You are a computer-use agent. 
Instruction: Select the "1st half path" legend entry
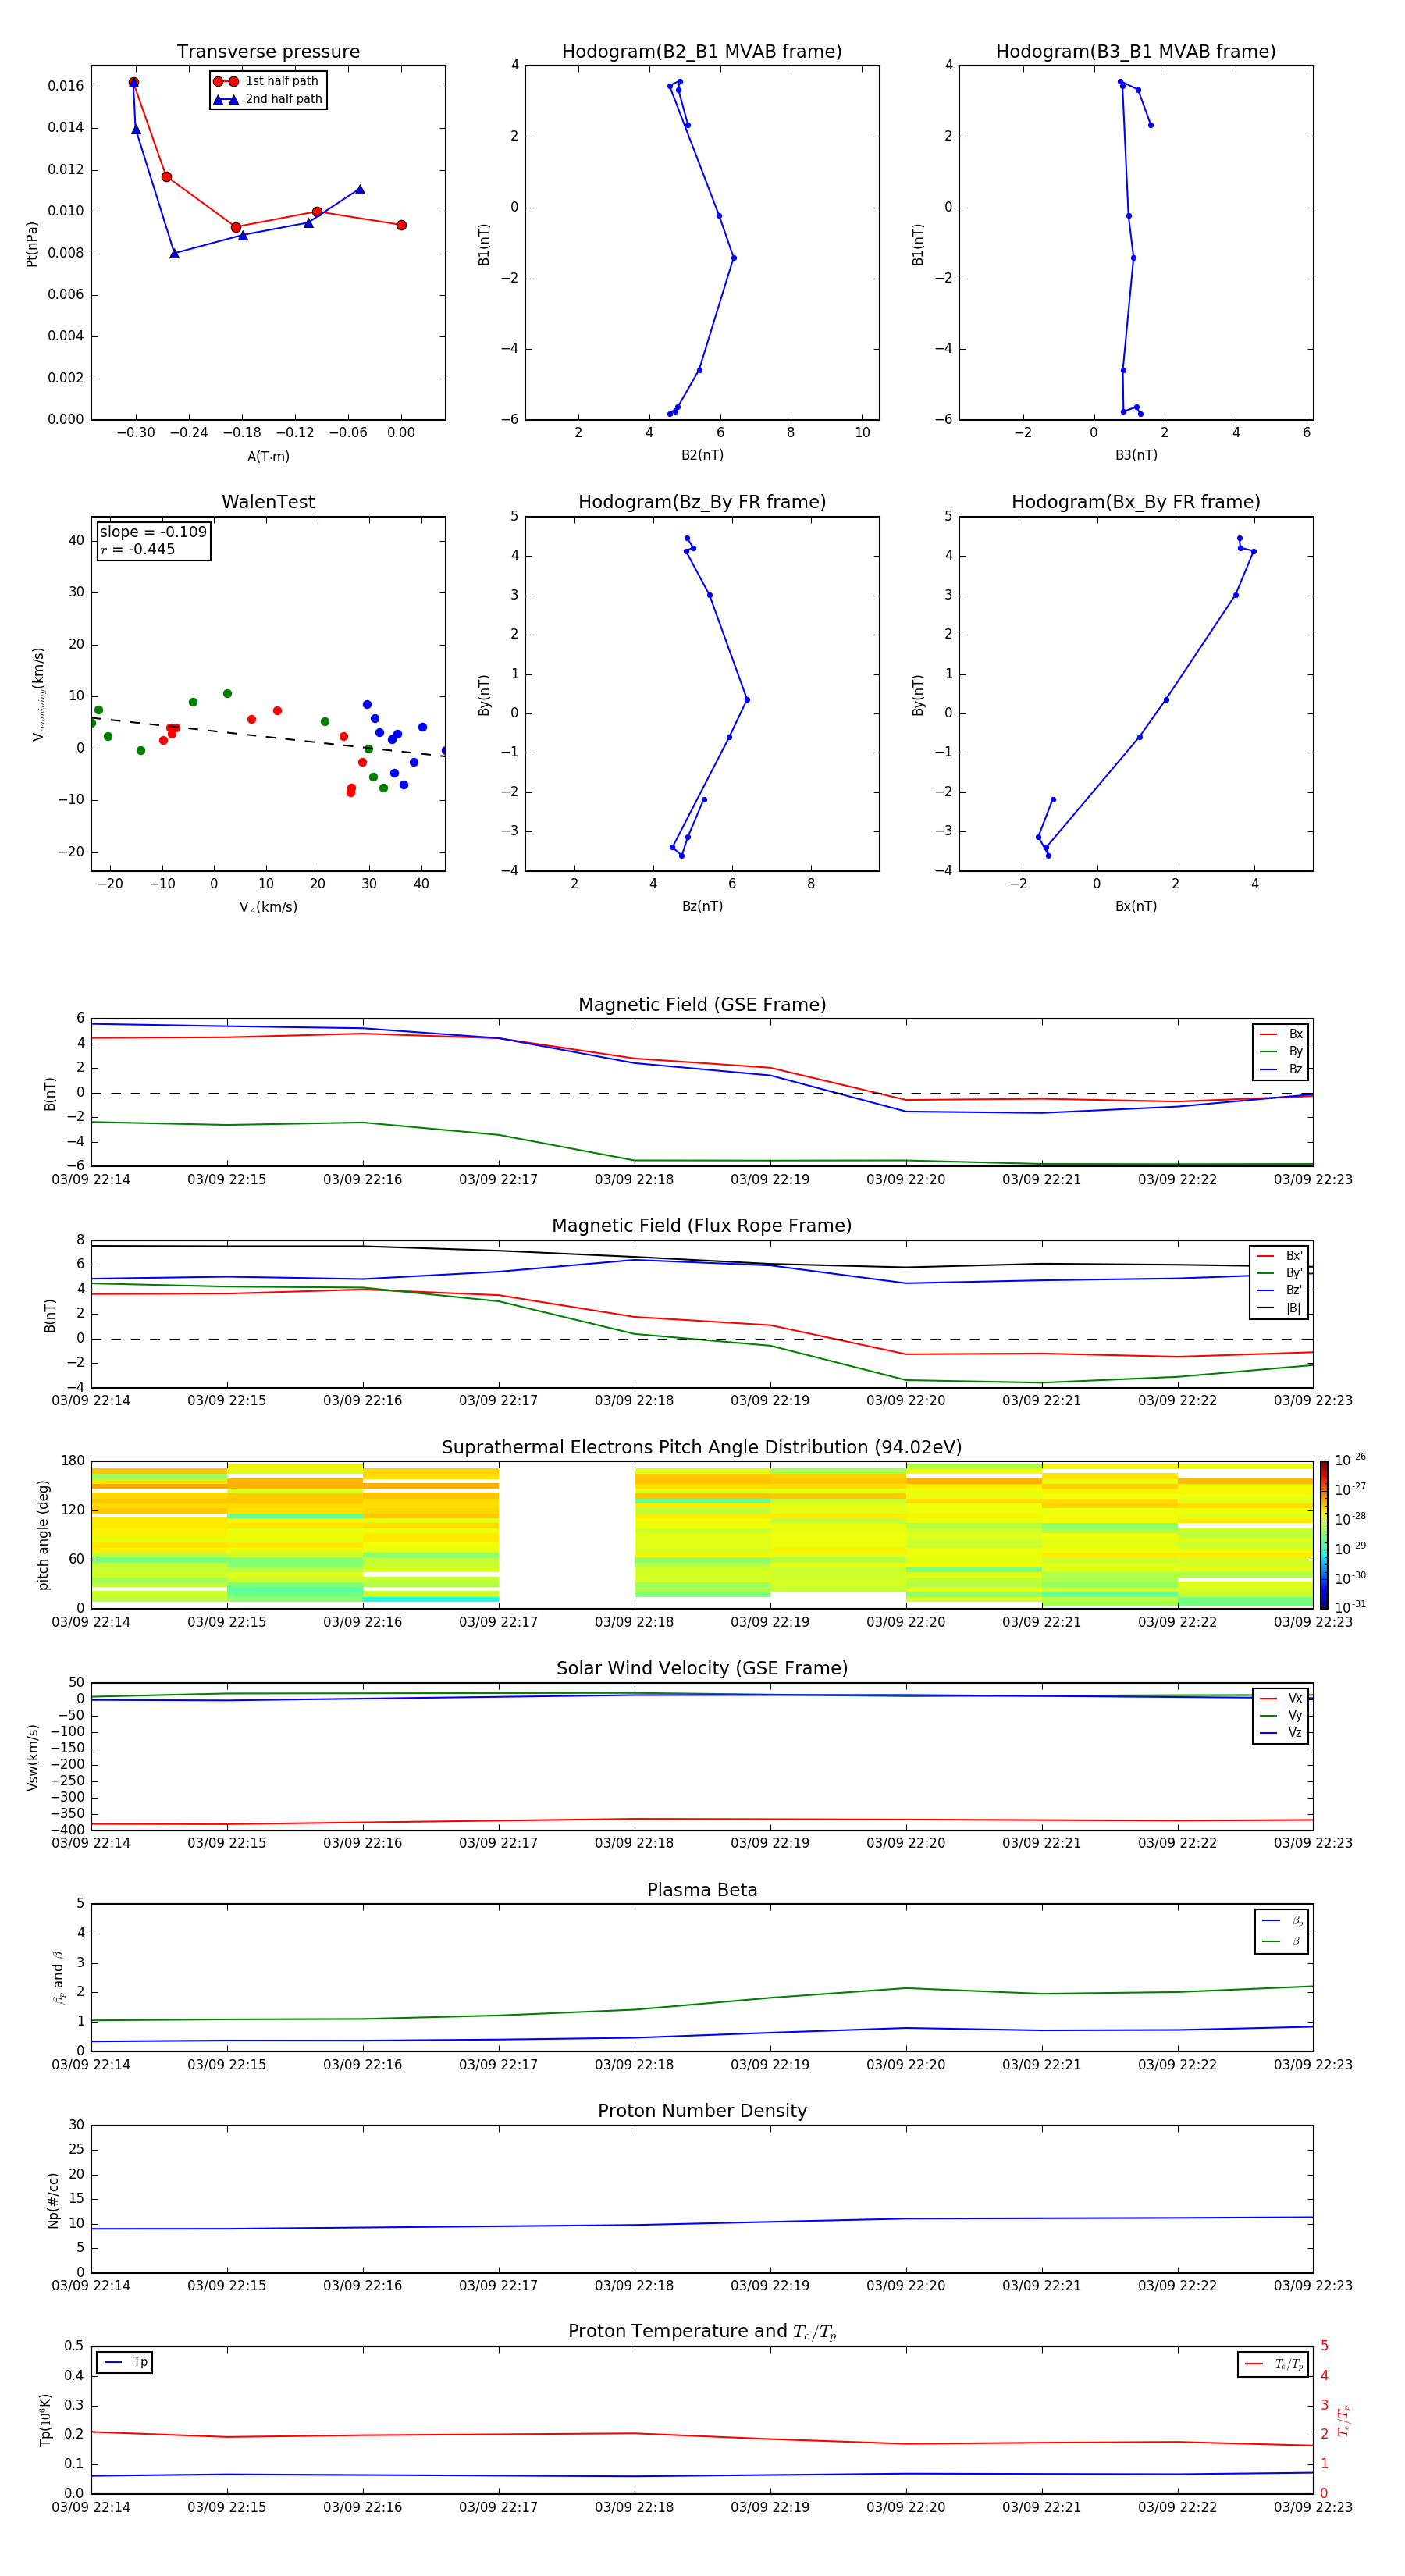tap(267, 81)
